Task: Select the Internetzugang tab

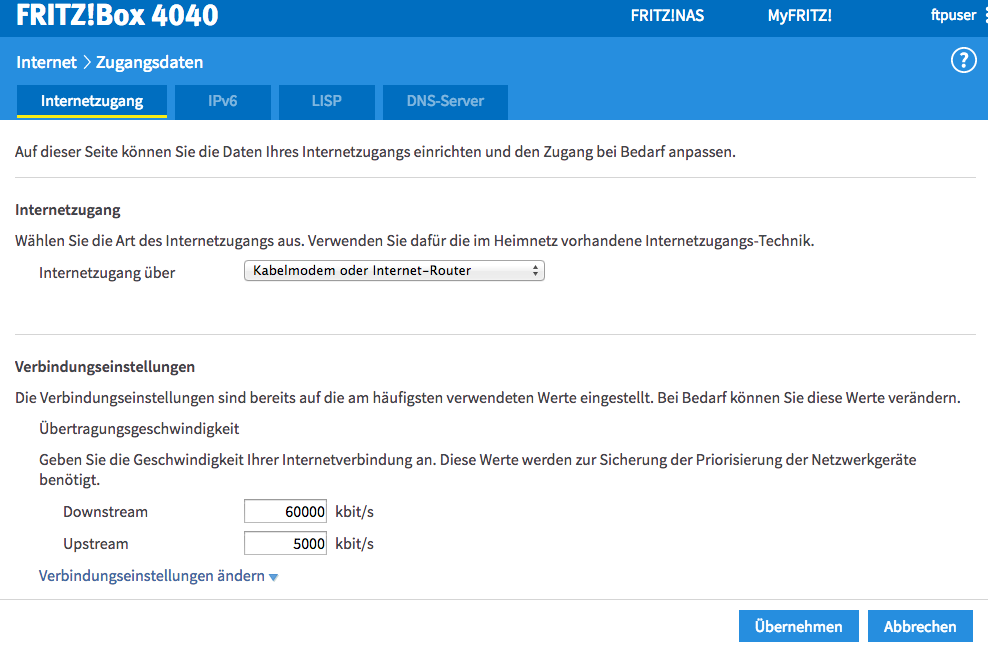Action: (91, 101)
